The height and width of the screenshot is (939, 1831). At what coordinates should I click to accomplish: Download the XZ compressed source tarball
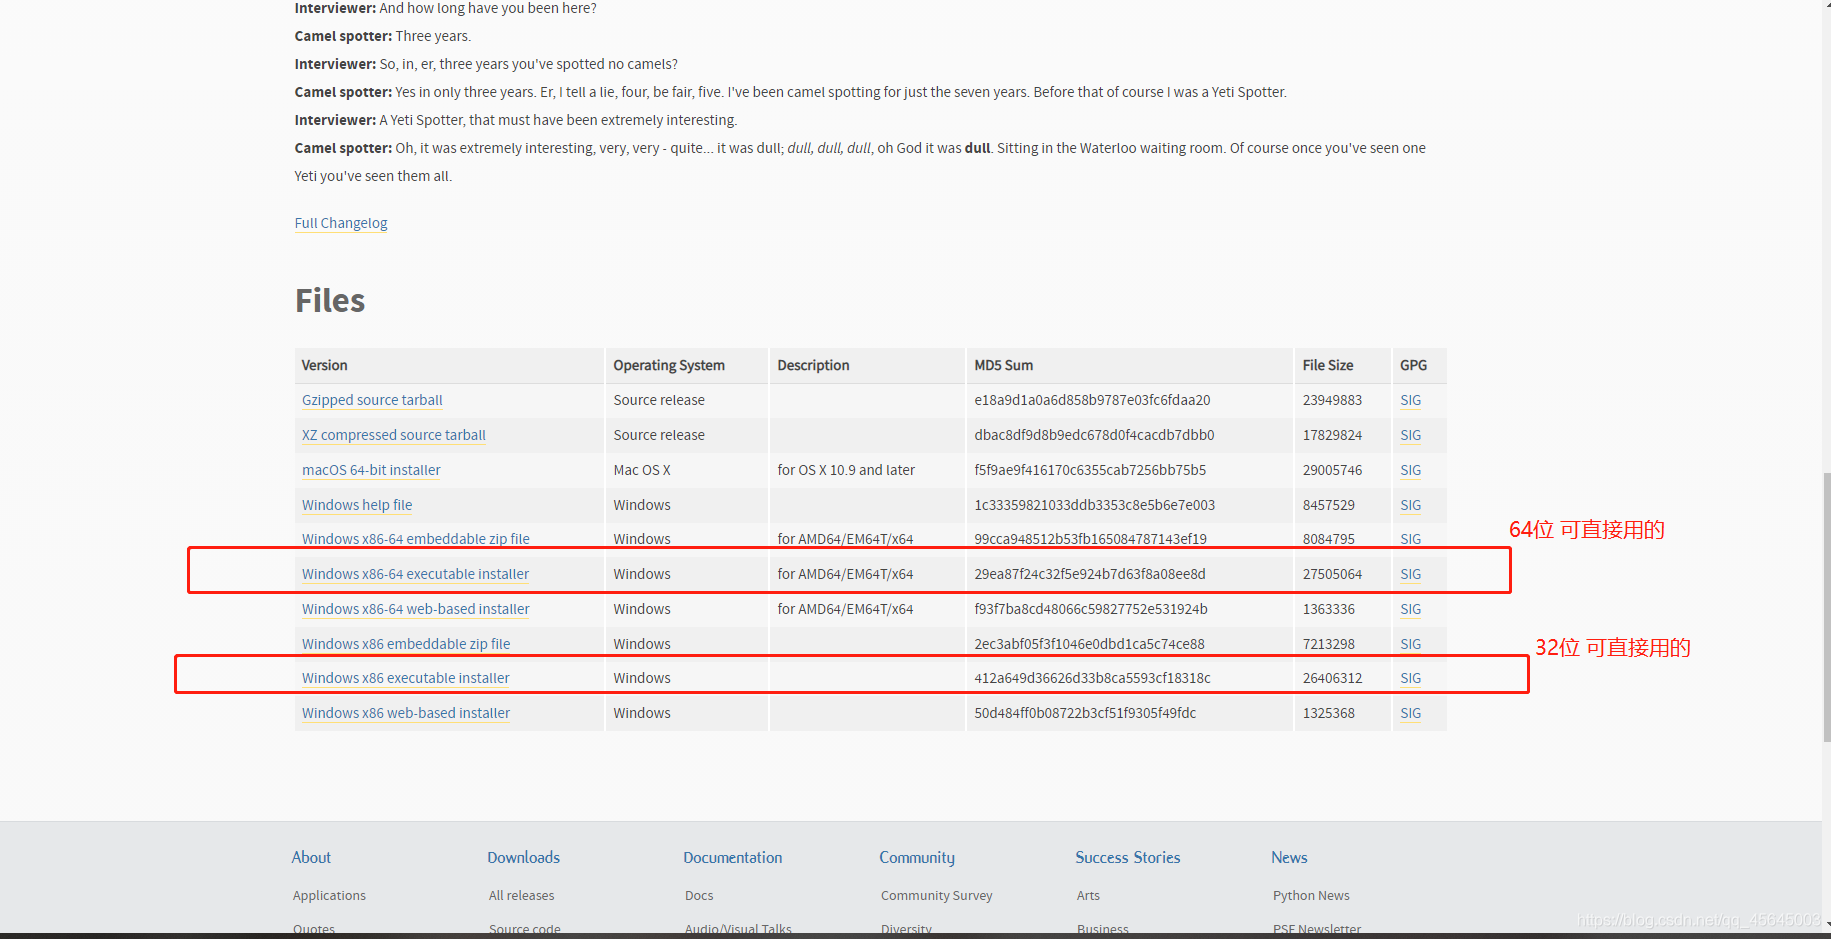(x=394, y=435)
